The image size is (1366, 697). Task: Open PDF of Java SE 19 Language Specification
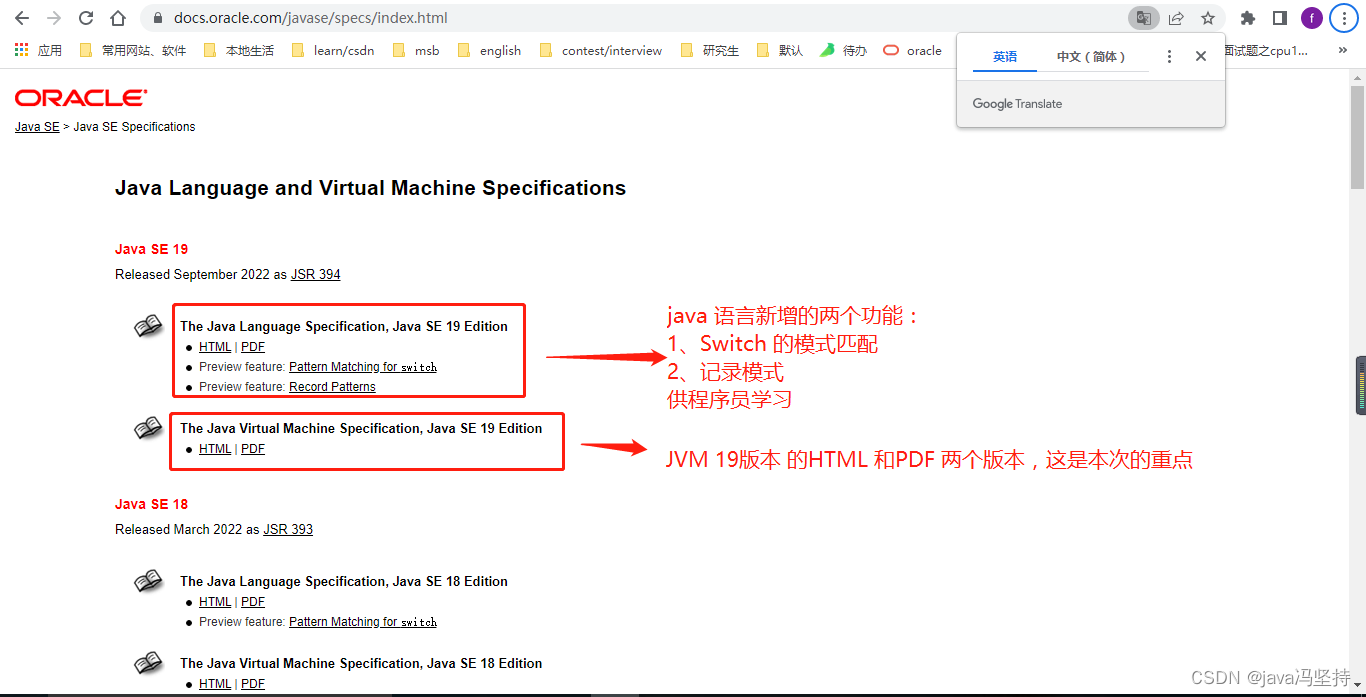(x=253, y=347)
